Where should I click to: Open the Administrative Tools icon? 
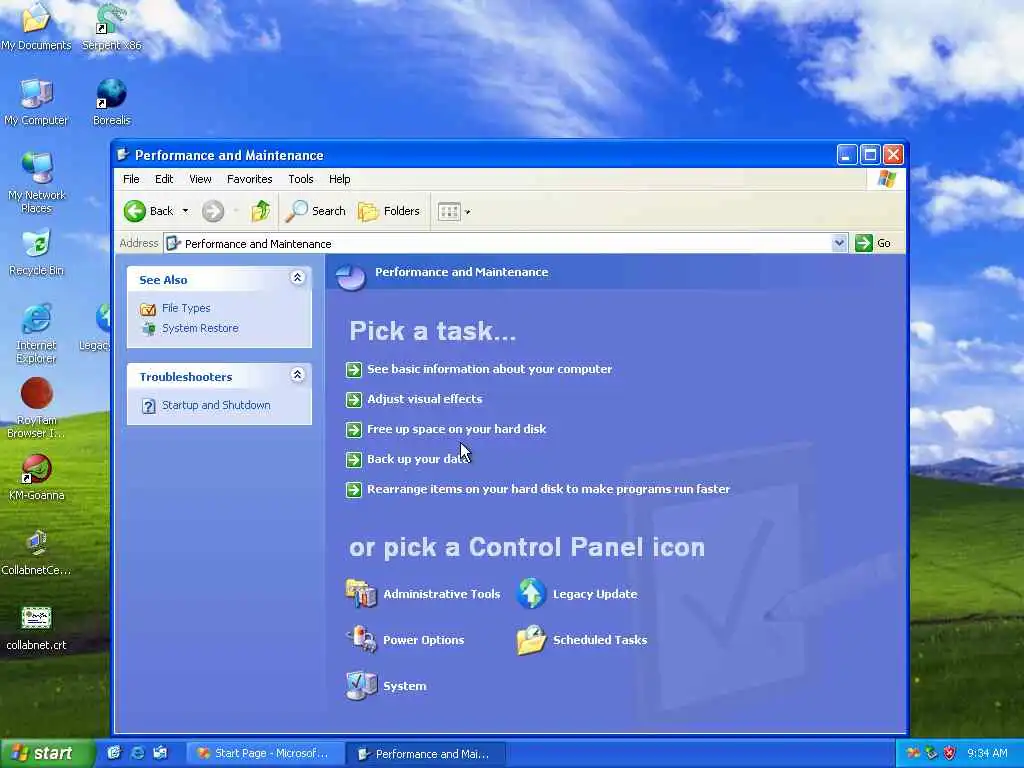pyautogui.click(x=423, y=594)
